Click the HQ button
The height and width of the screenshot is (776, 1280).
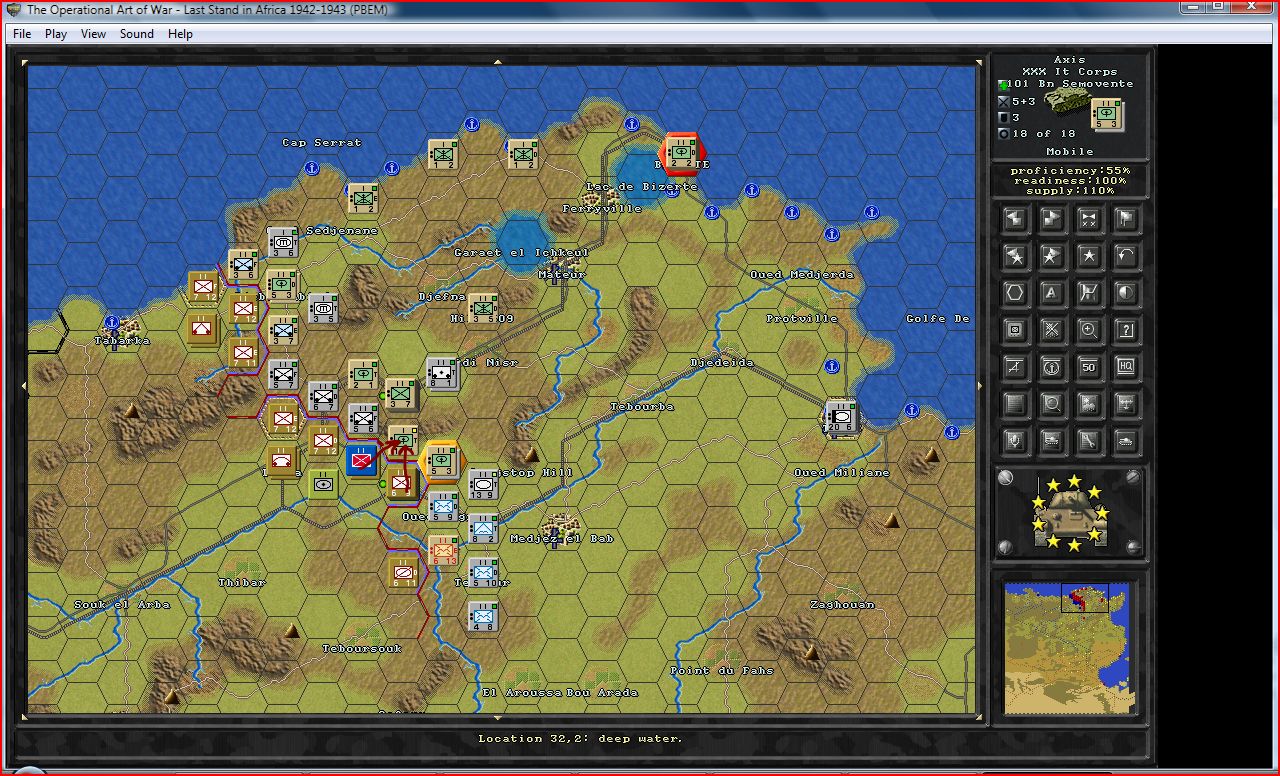[1126, 367]
